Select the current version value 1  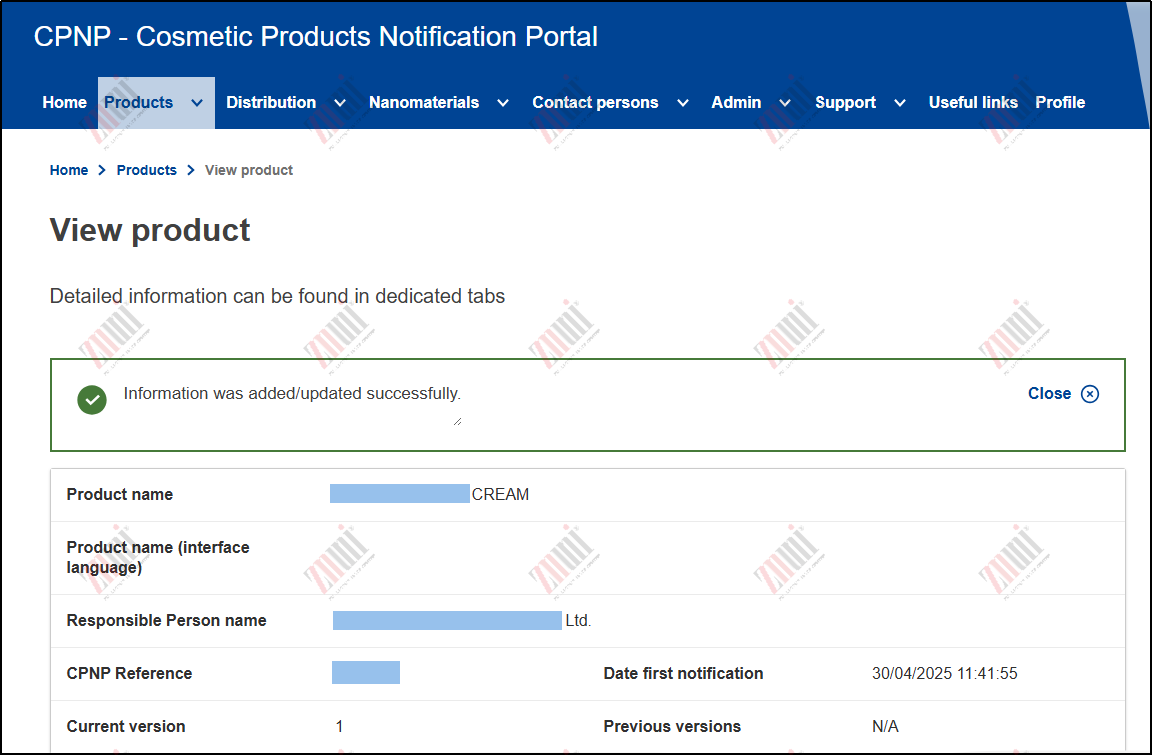[x=339, y=726]
